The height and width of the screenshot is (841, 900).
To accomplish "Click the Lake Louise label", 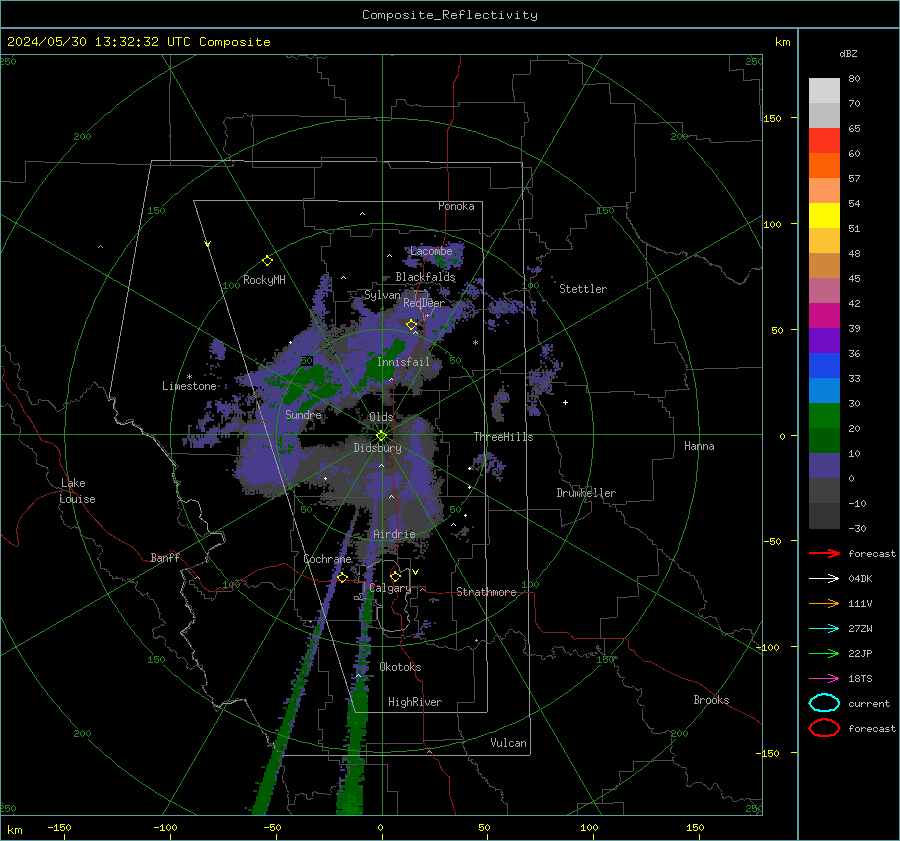I will 77,491.
